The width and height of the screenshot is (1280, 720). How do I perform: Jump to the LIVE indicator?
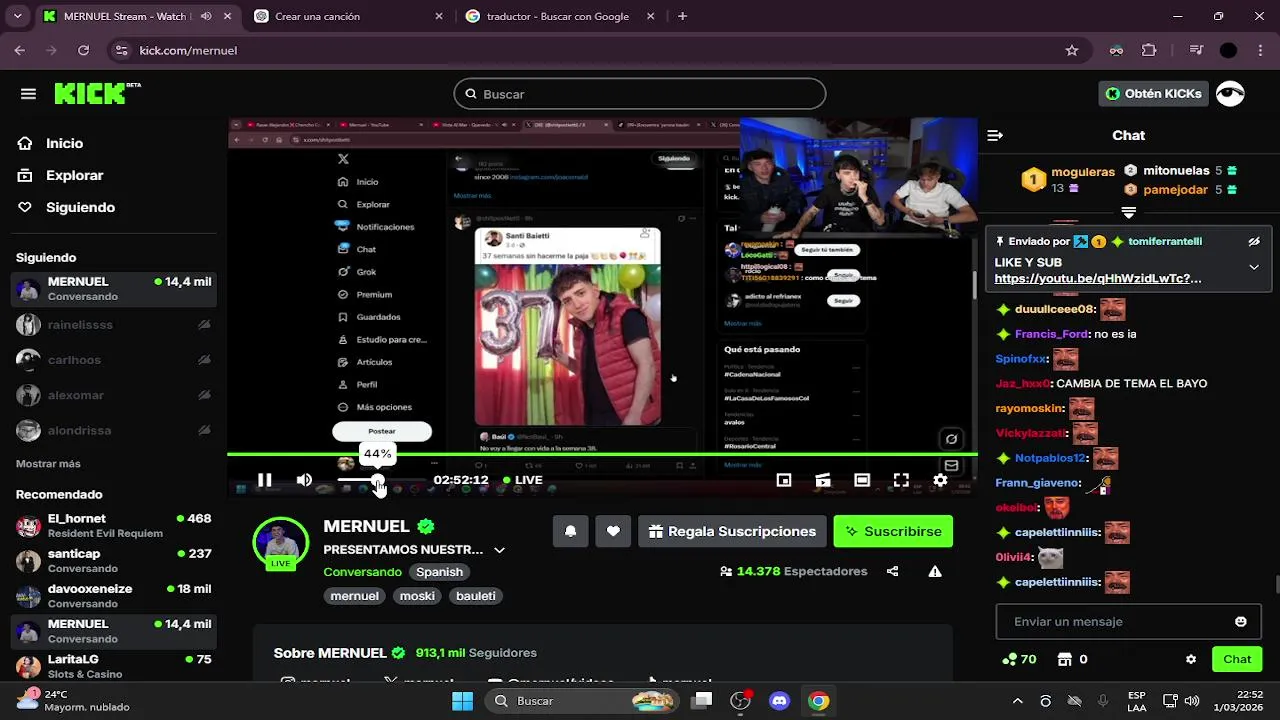(522, 480)
